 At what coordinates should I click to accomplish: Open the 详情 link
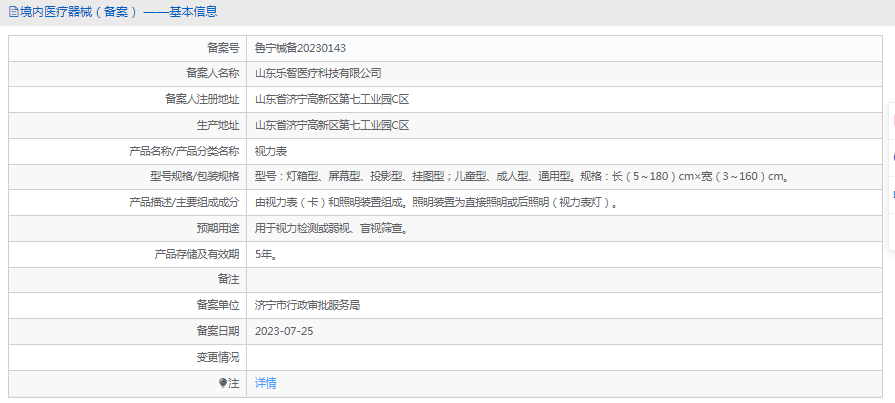click(x=265, y=384)
